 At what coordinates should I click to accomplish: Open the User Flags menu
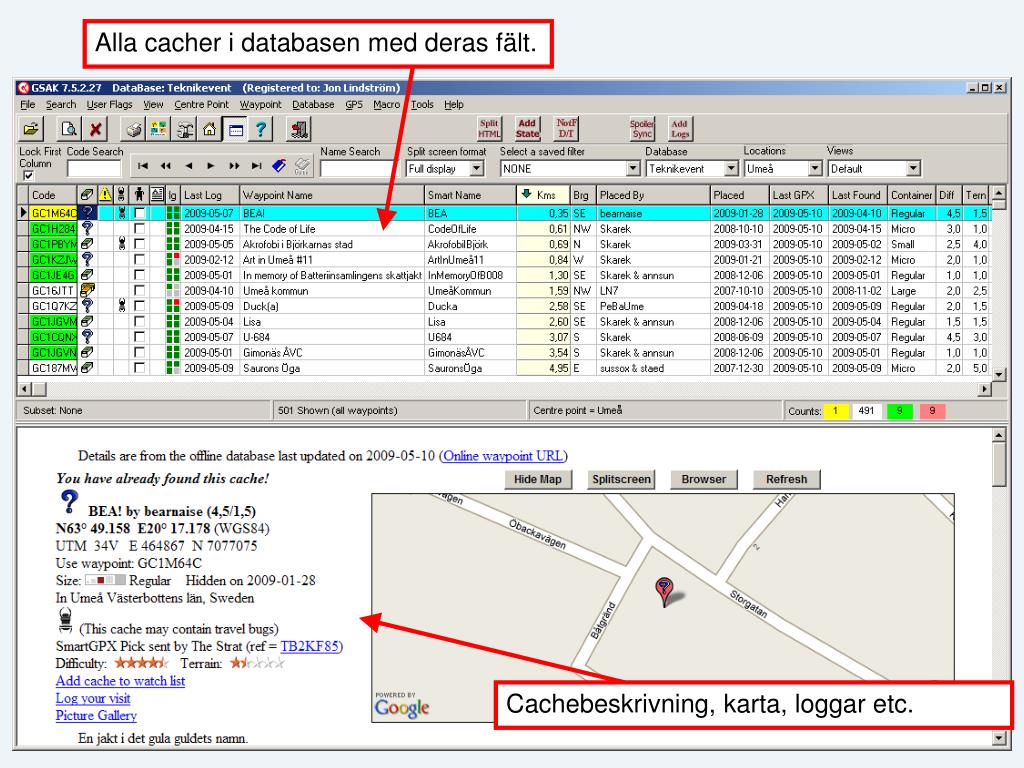pos(109,104)
